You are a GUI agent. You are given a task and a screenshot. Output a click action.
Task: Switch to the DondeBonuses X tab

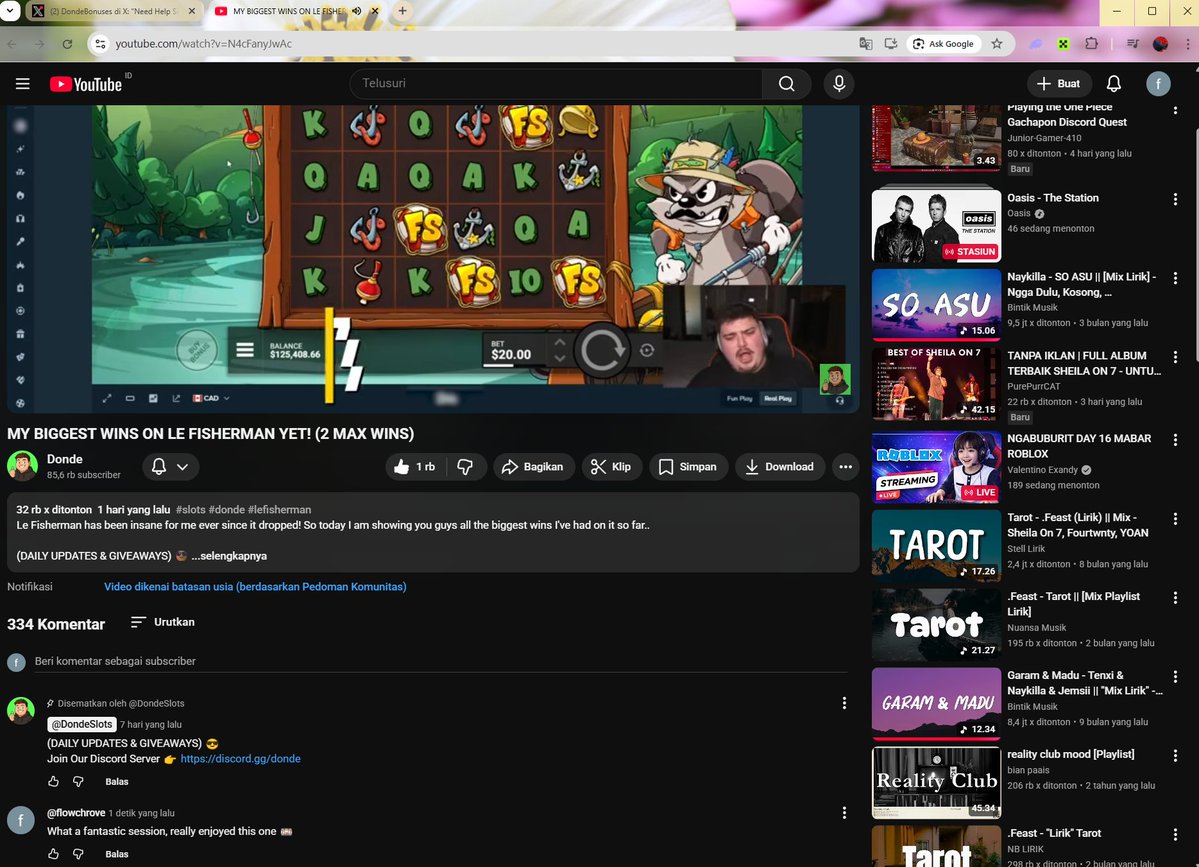115,11
